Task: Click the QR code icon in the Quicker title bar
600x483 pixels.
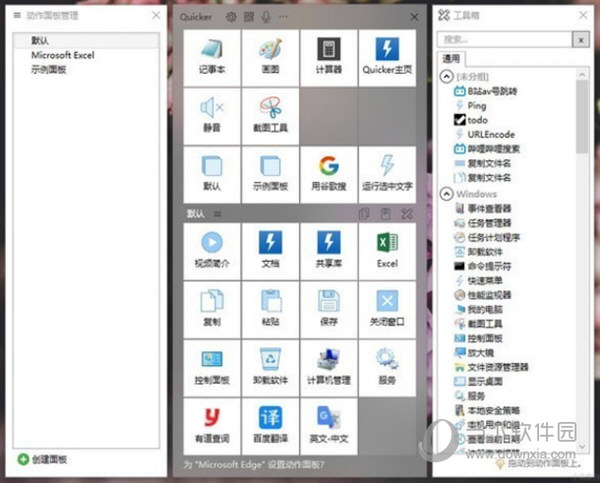Action: [249, 17]
